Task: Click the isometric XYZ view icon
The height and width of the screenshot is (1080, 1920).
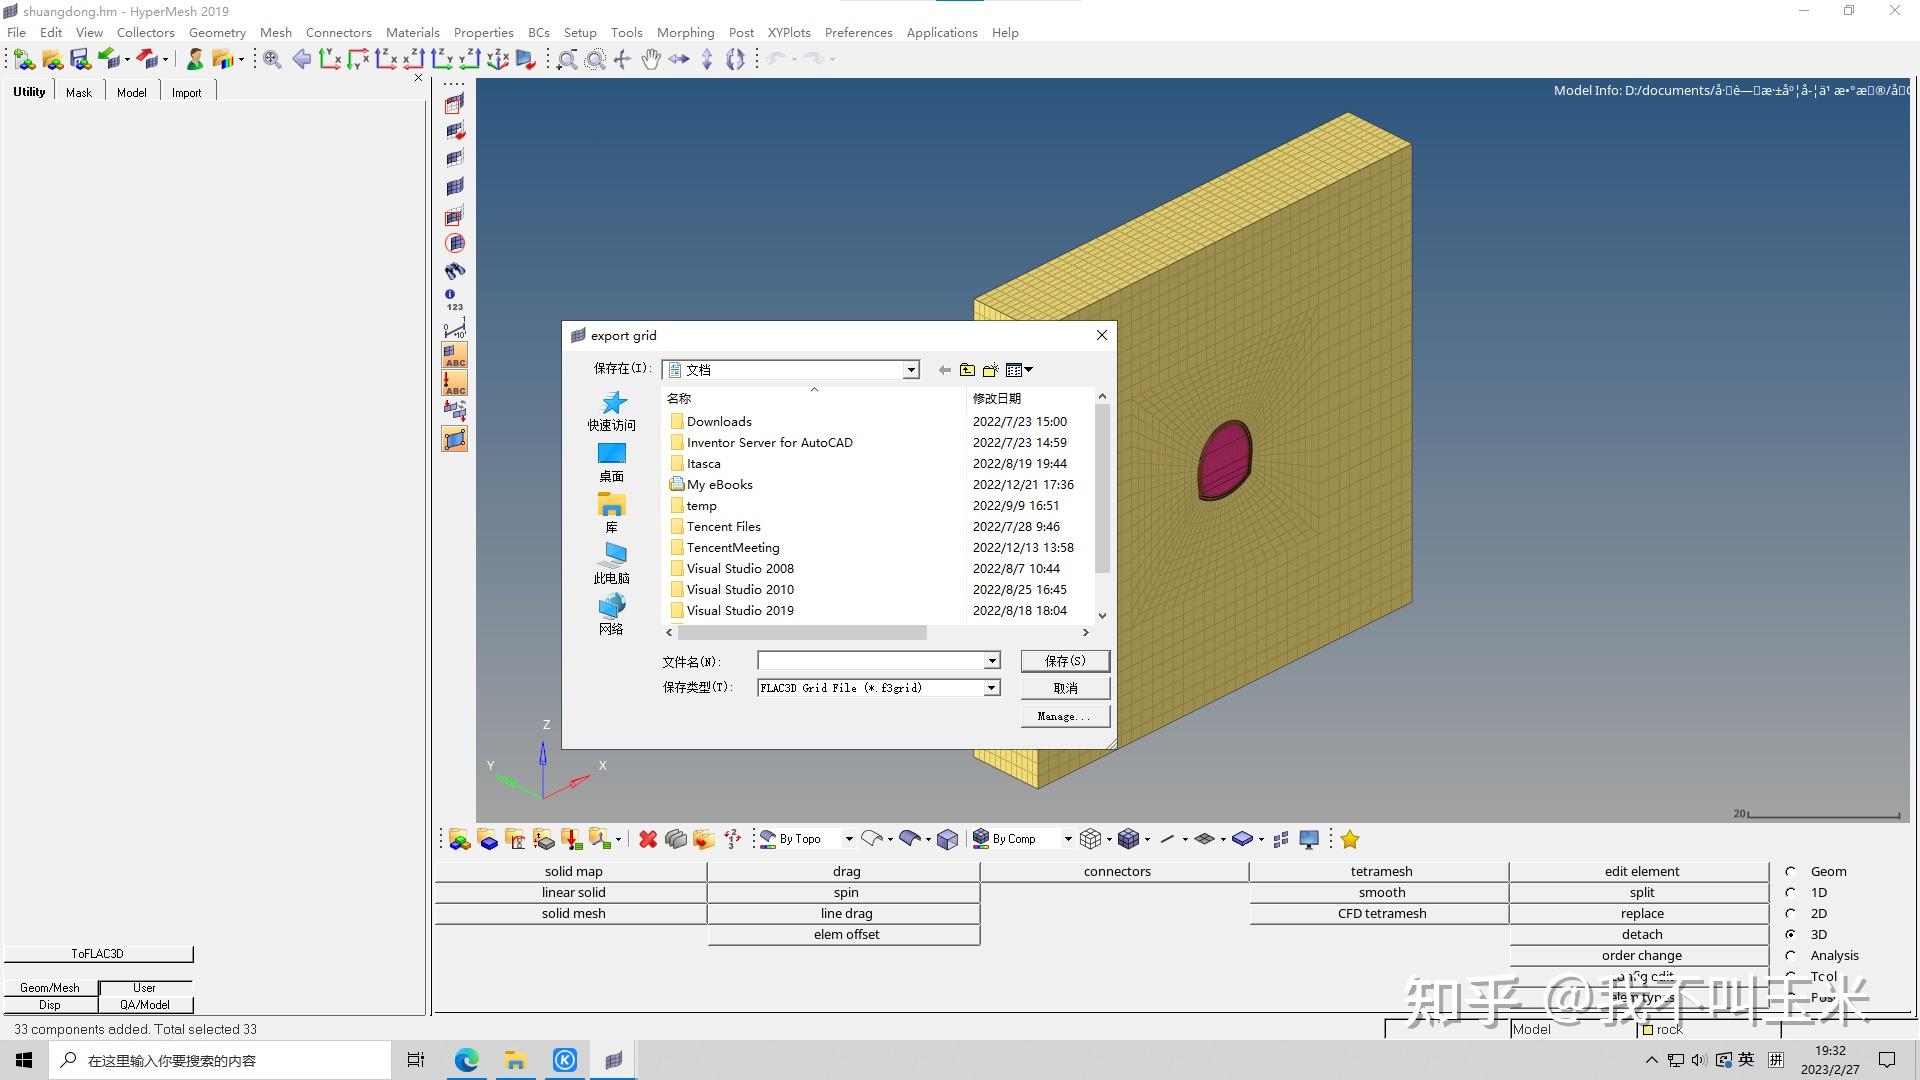Action: point(497,60)
